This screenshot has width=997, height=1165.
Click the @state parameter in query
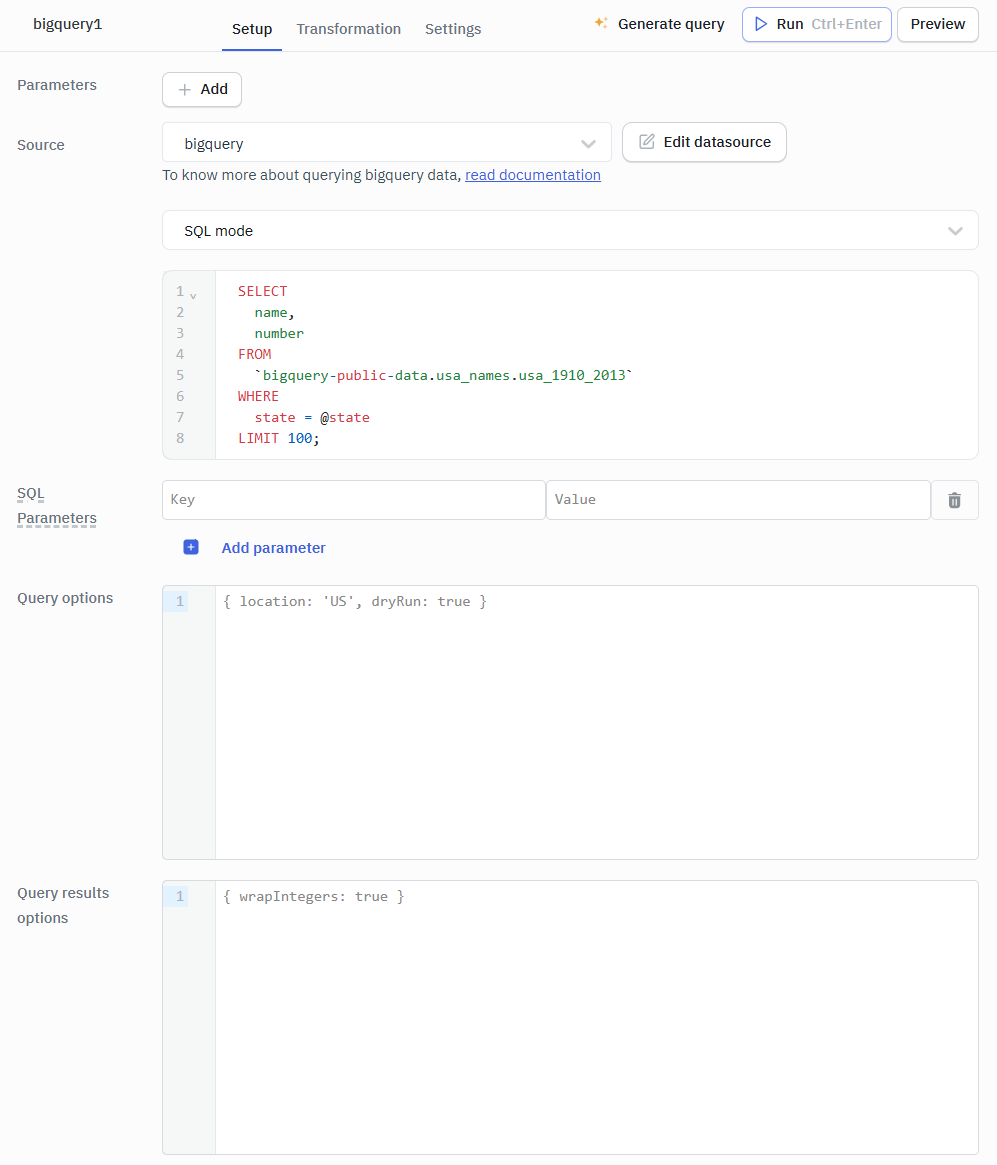(345, 418)
